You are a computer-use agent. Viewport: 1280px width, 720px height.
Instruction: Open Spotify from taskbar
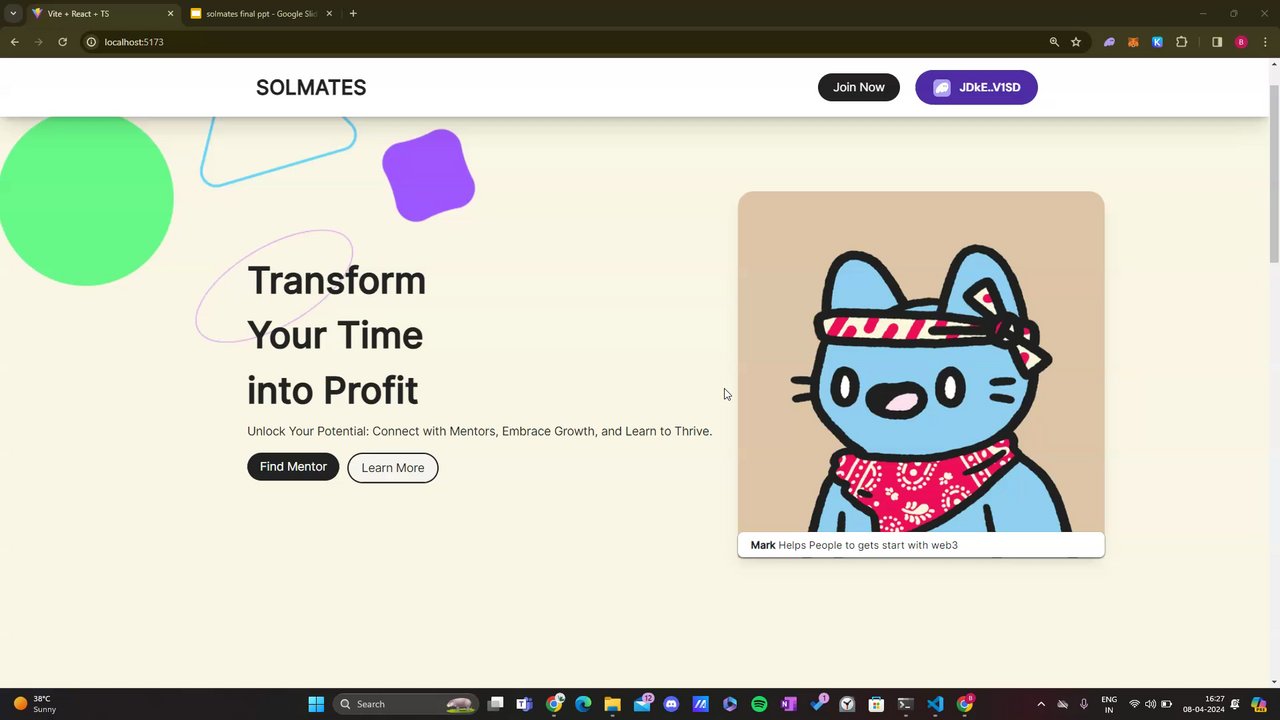759,704
